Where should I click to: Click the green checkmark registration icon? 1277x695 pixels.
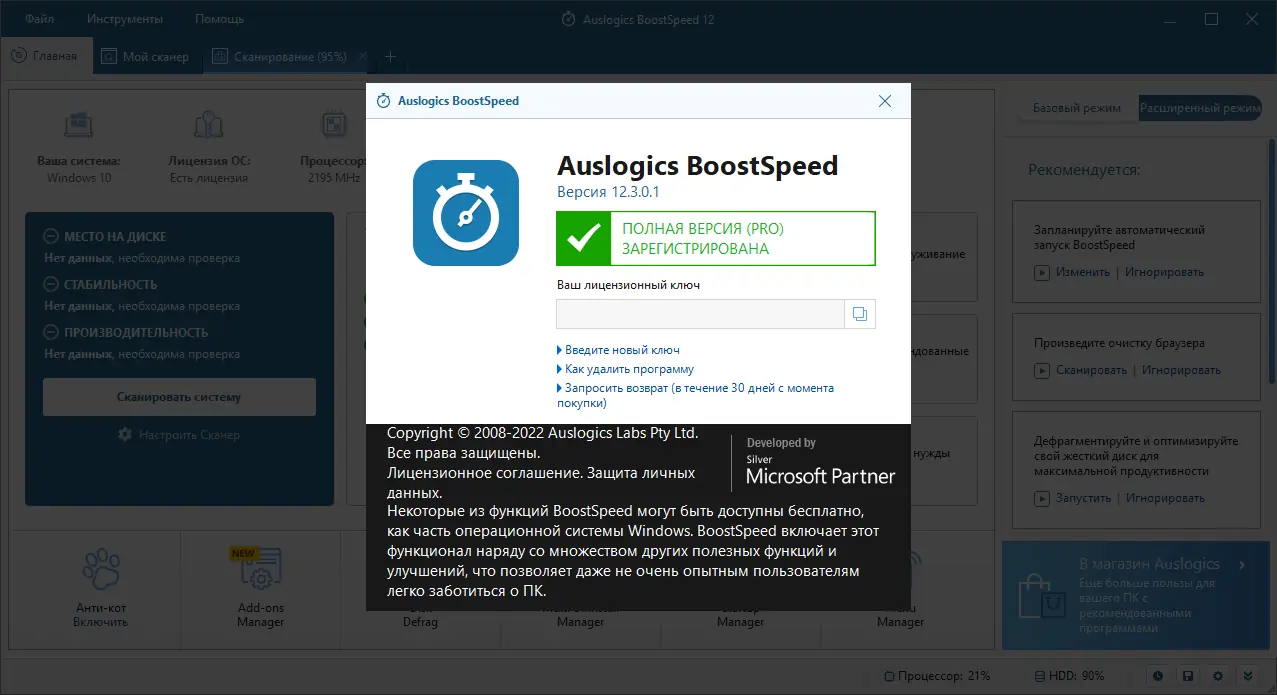(x=584, y=238)
